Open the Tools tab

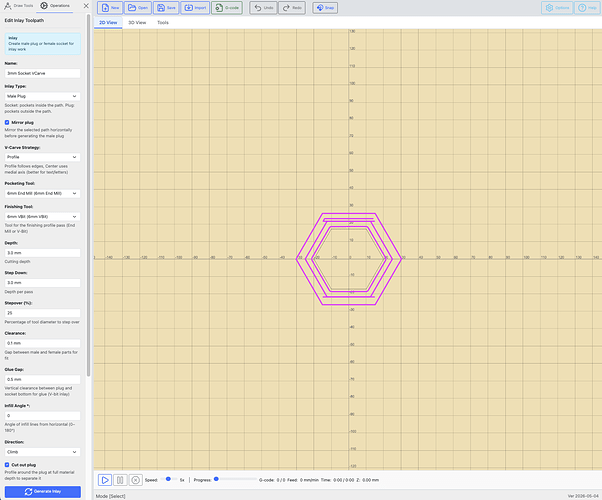(x=163, y=23)
